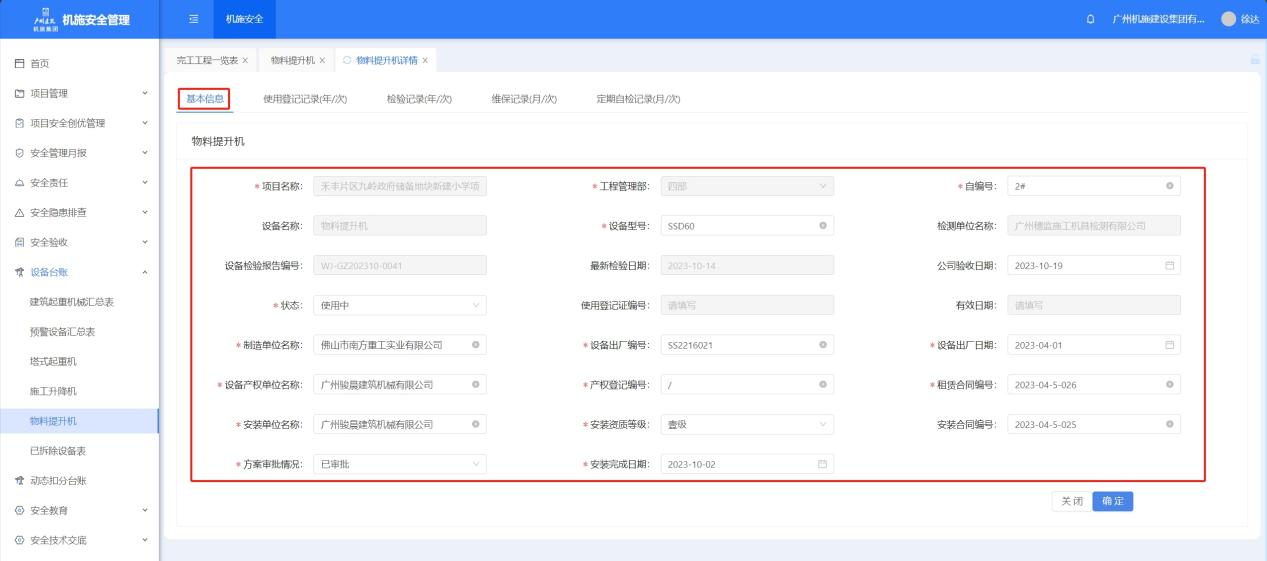Collapse sidebar with hamburger menu icon
1267x561 pixels.
click(x=194, y=20)
